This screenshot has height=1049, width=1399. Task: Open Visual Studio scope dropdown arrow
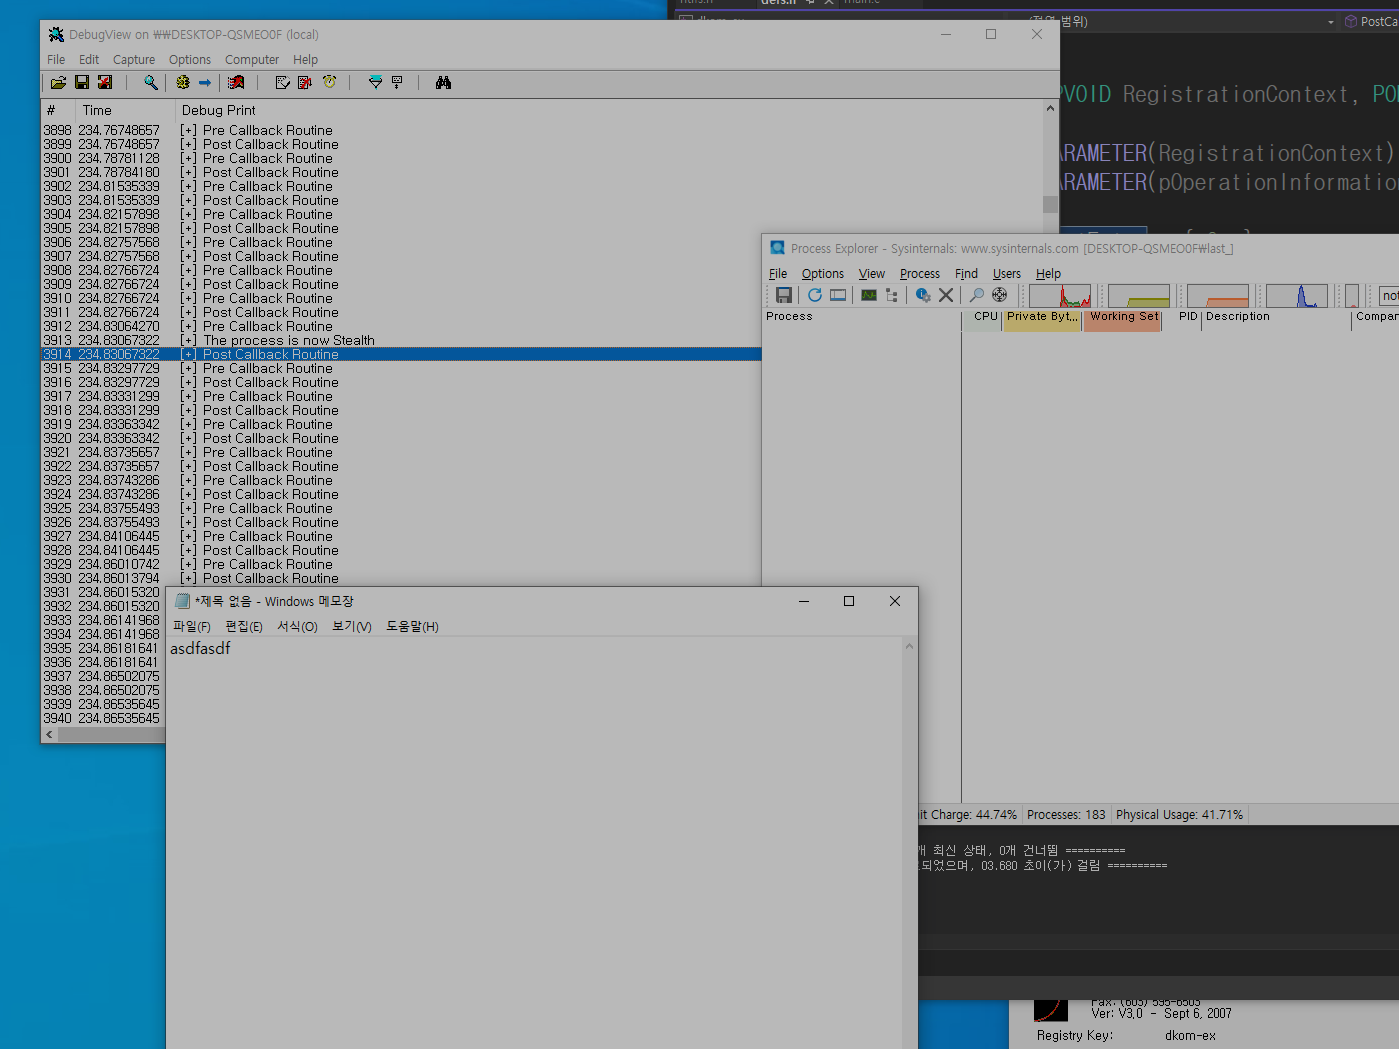pyautogui.click(x=1330, y=22)
